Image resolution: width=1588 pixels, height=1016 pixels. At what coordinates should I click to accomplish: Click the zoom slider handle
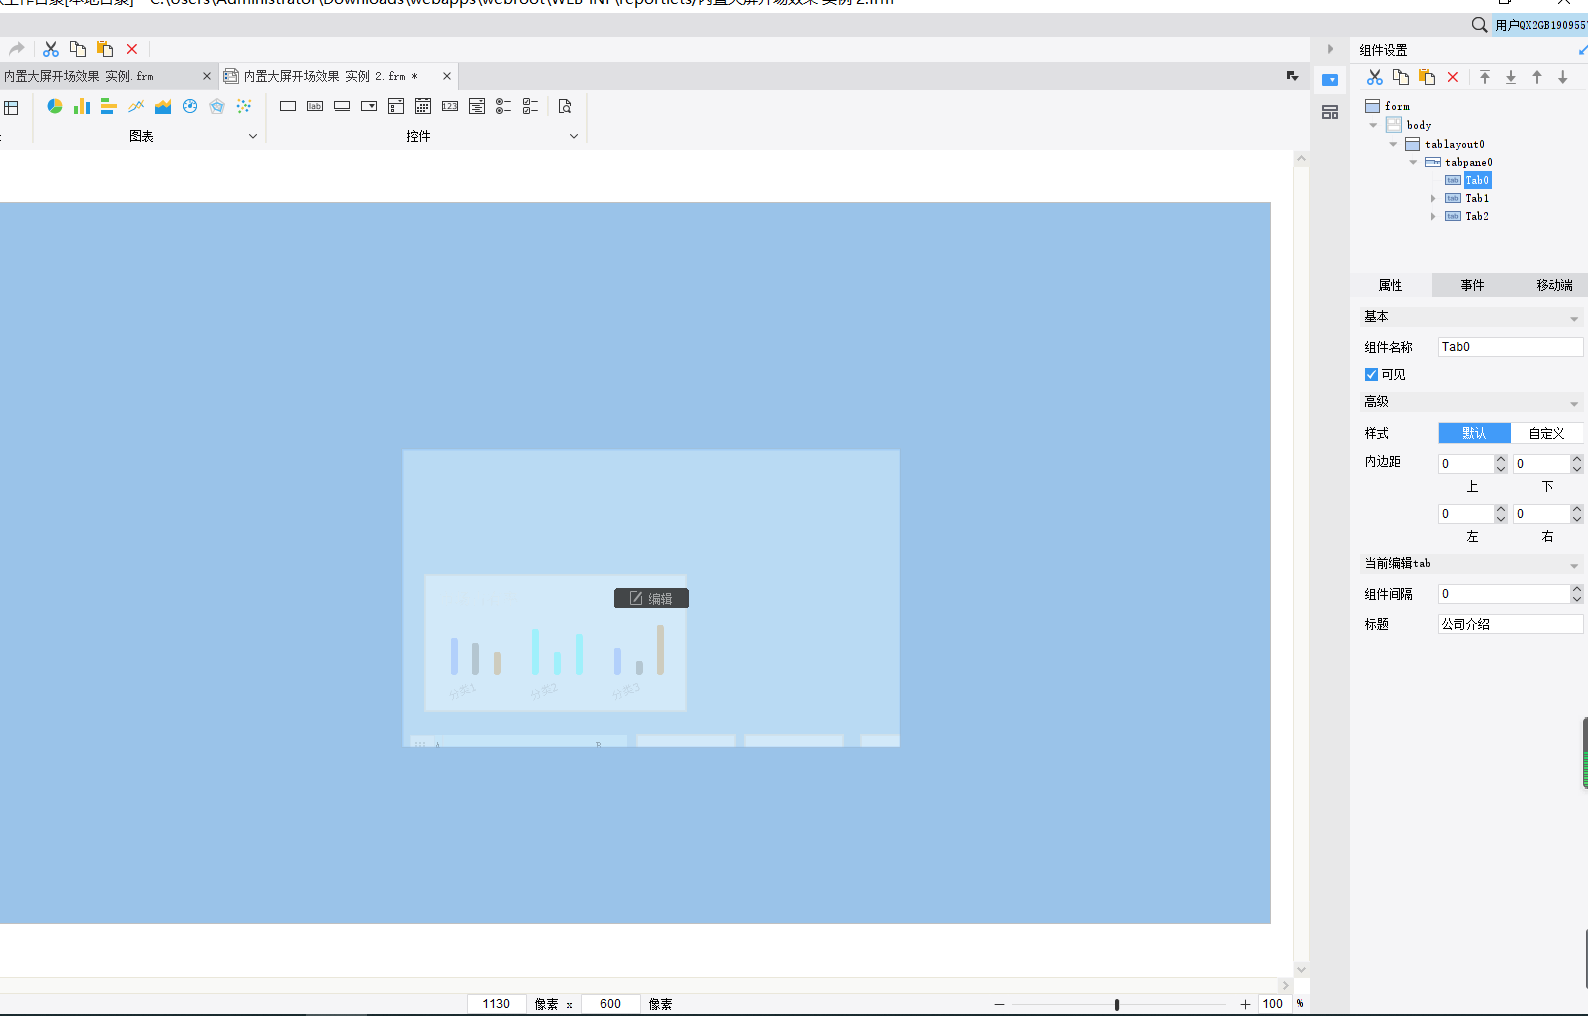tap(1117, 1004)
